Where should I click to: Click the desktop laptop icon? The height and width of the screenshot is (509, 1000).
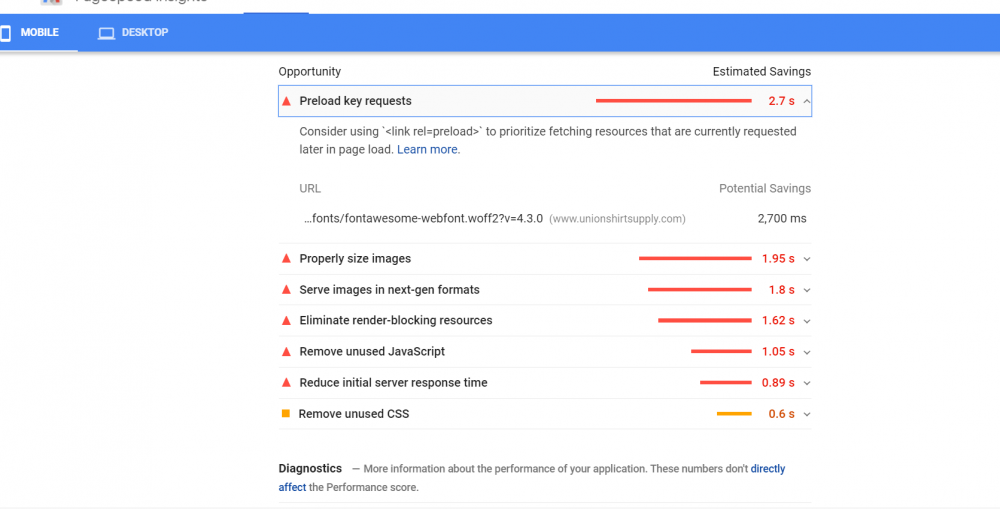pos(106,33)
